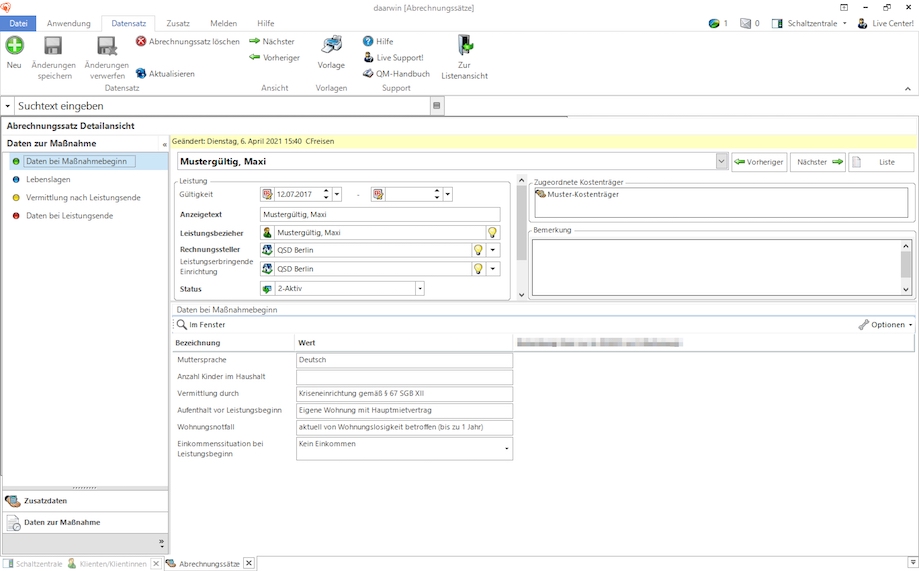The image size is (919, 571).
Task: Select Vermittlung nach Leistungsende in sidebar
Action: (x=83, y=198)
